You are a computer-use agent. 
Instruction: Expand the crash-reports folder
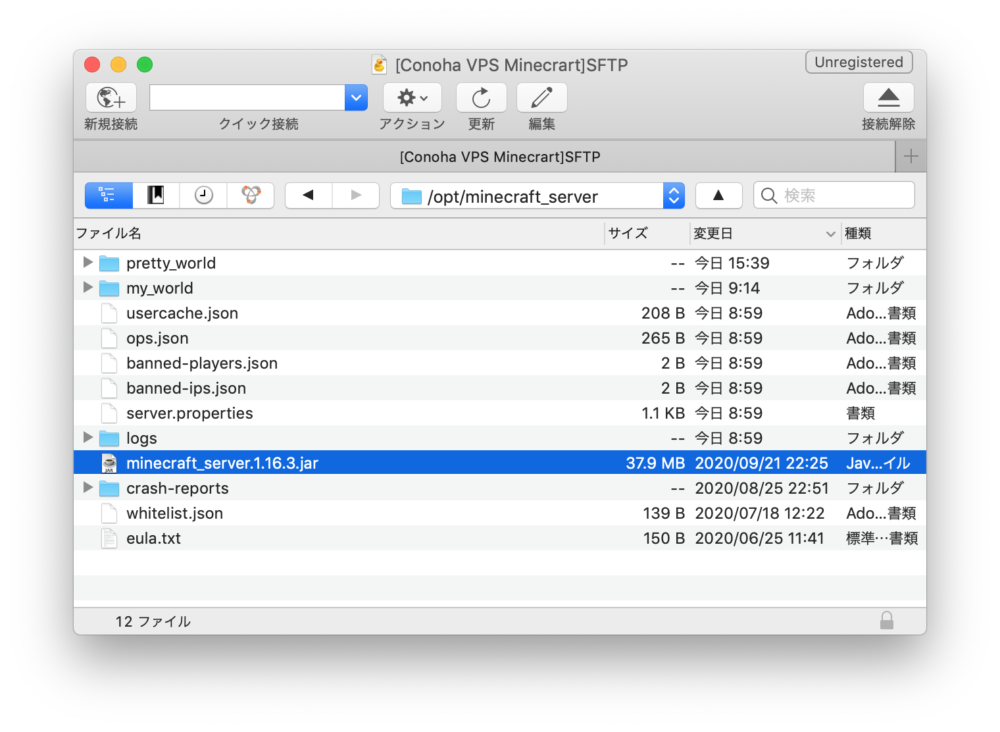[x=88, y=488]
